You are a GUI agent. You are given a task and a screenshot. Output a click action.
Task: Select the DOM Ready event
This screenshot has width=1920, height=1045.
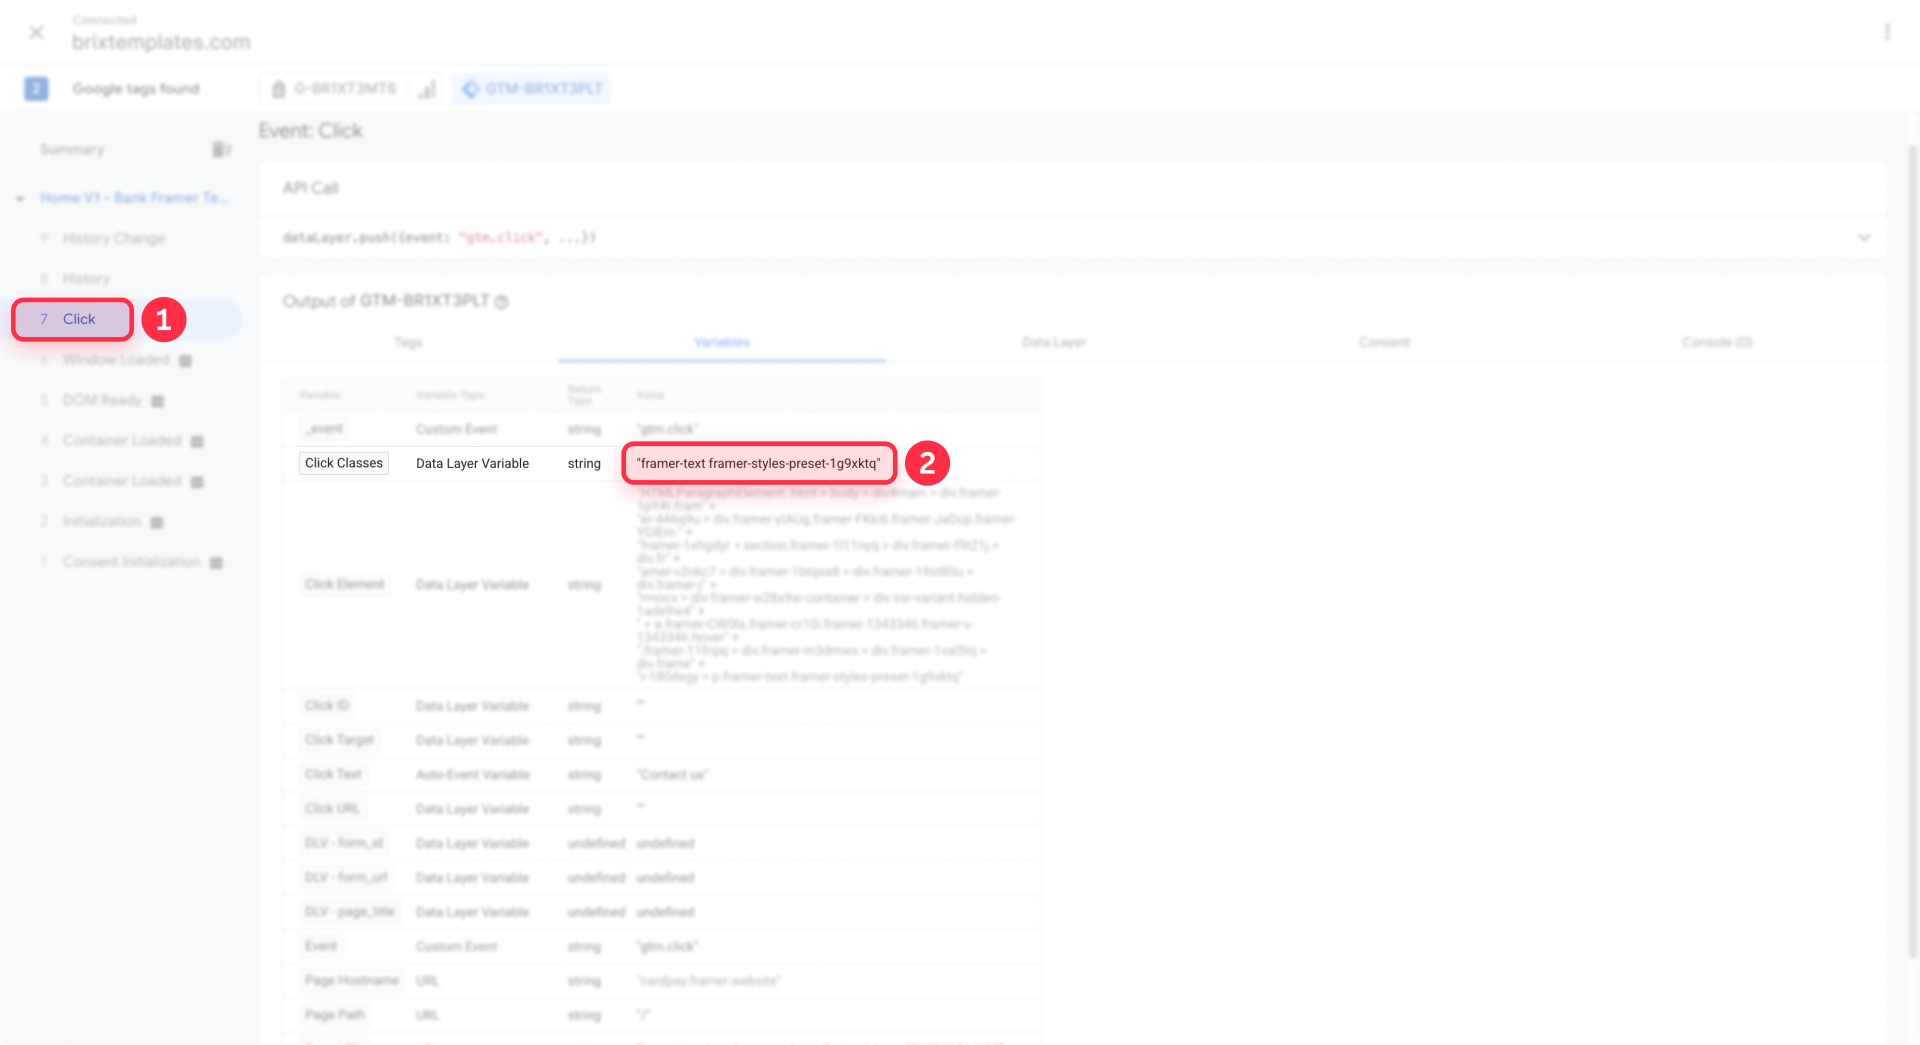(102, 400)
